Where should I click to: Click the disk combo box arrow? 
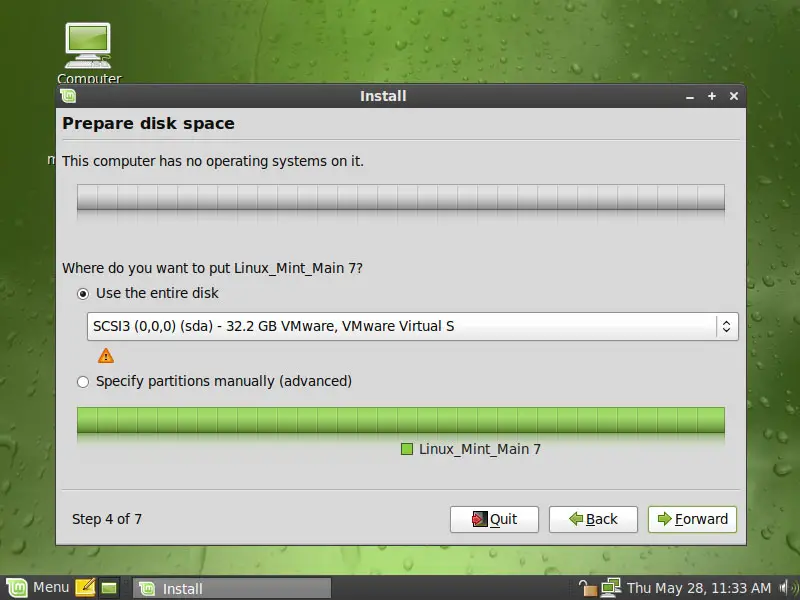click(727, 326)
